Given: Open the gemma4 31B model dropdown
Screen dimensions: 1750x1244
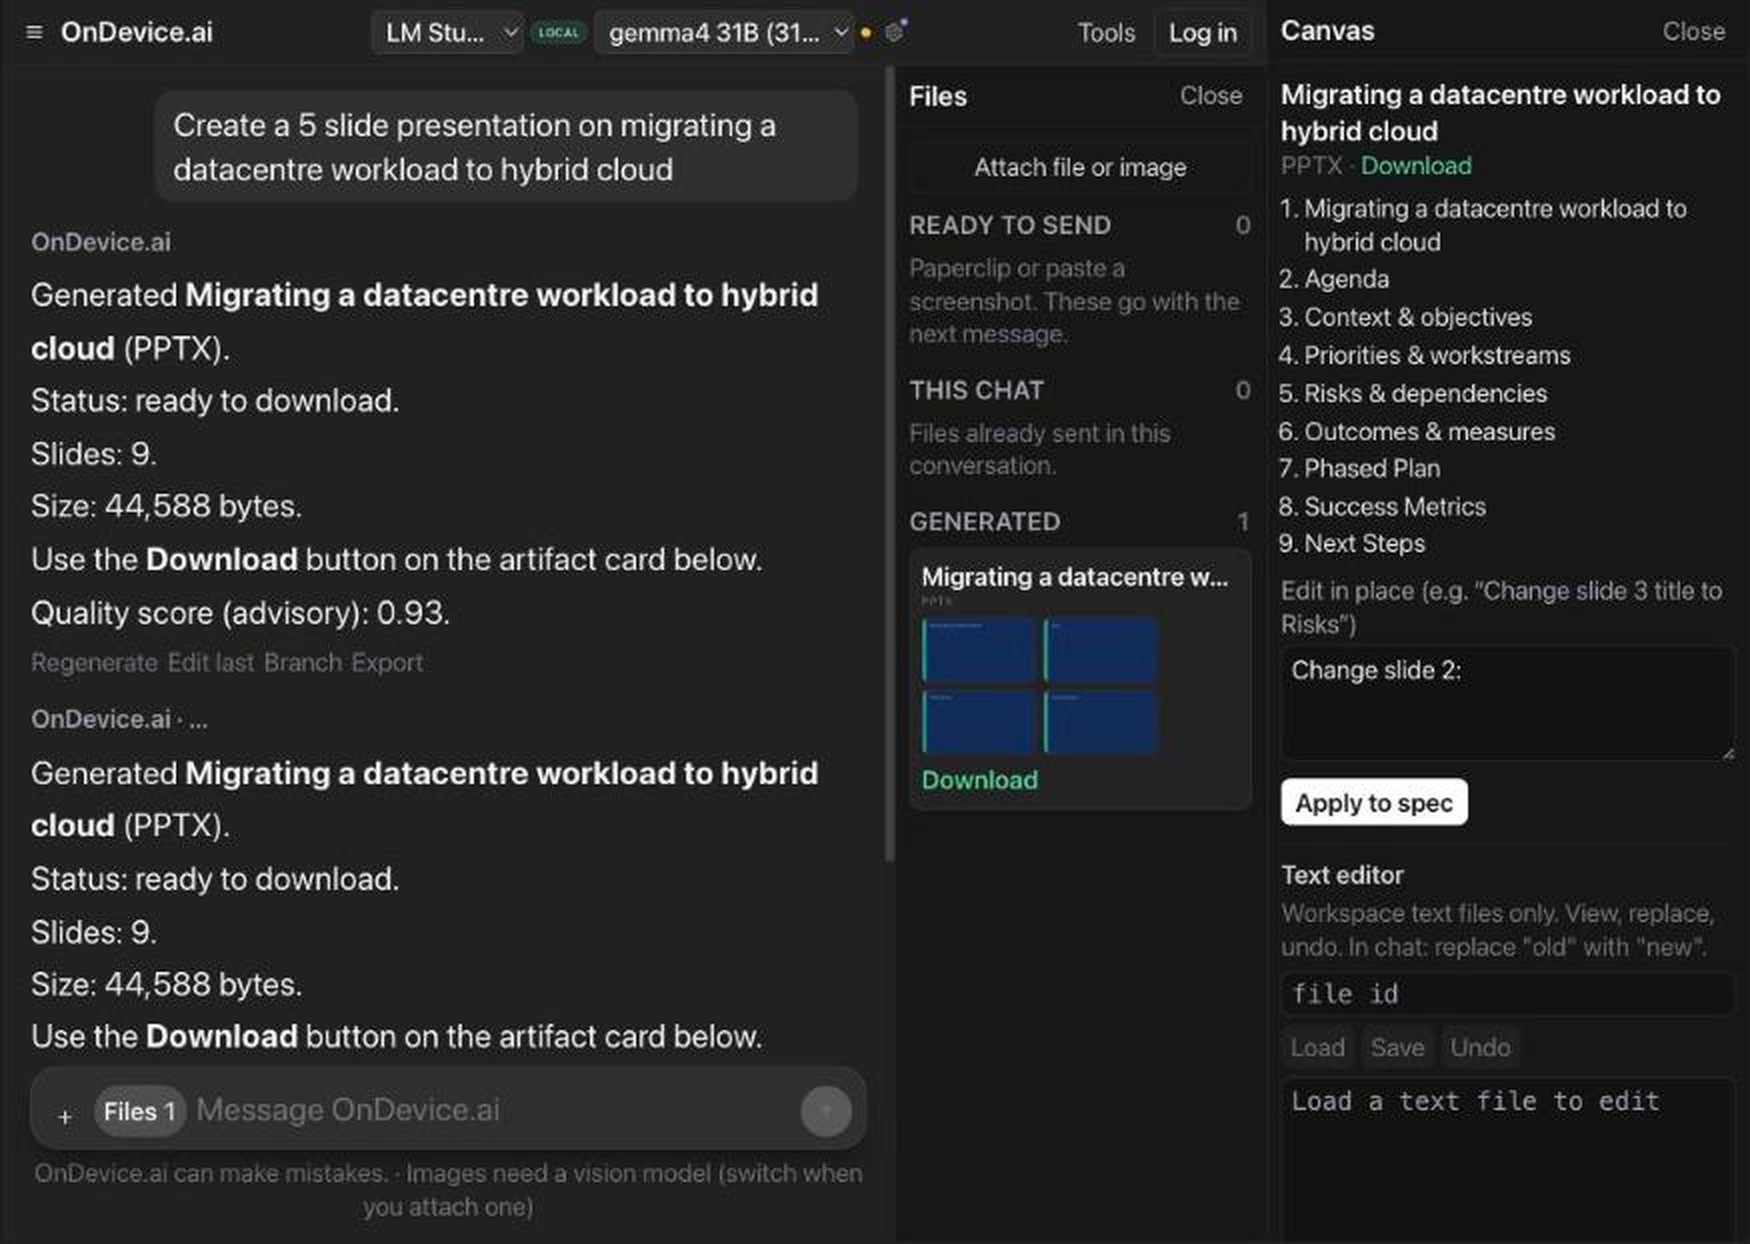Looking at the screenshot, I should click(x=723, y=33).
